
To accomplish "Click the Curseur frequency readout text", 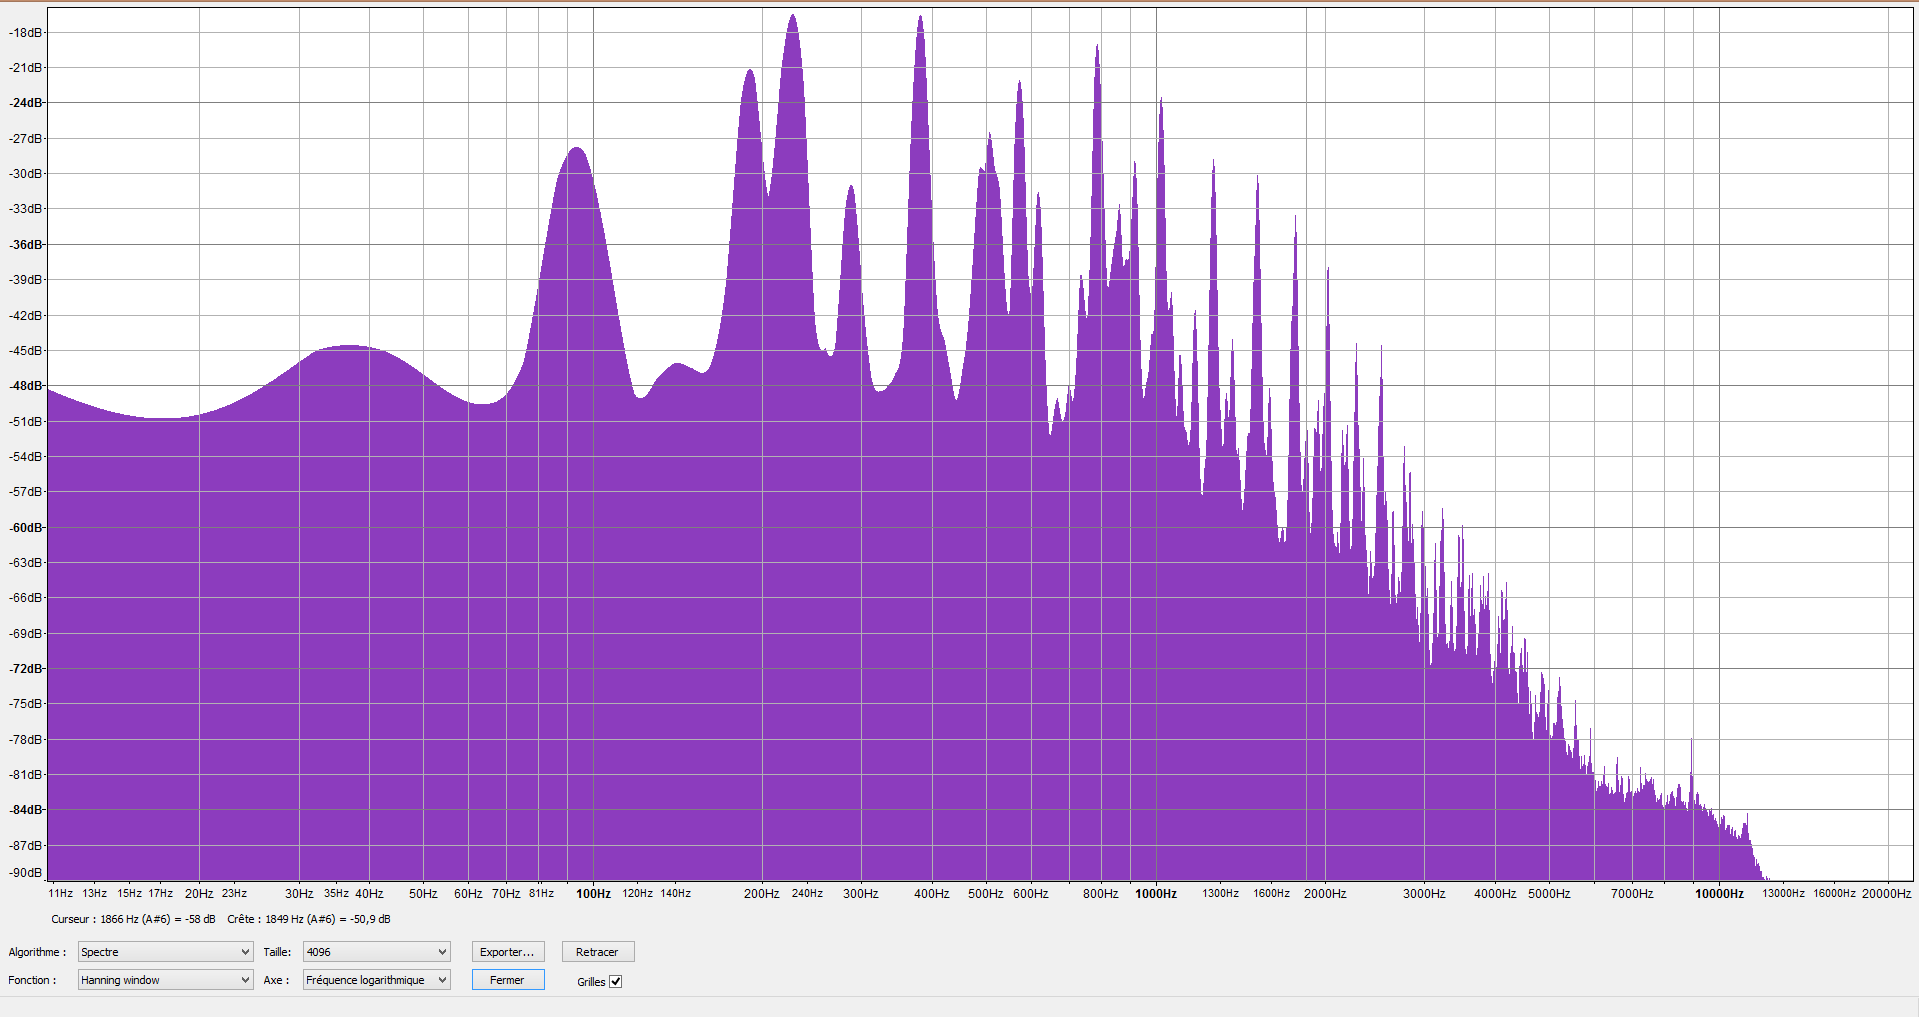I will [x=133, y=919].
